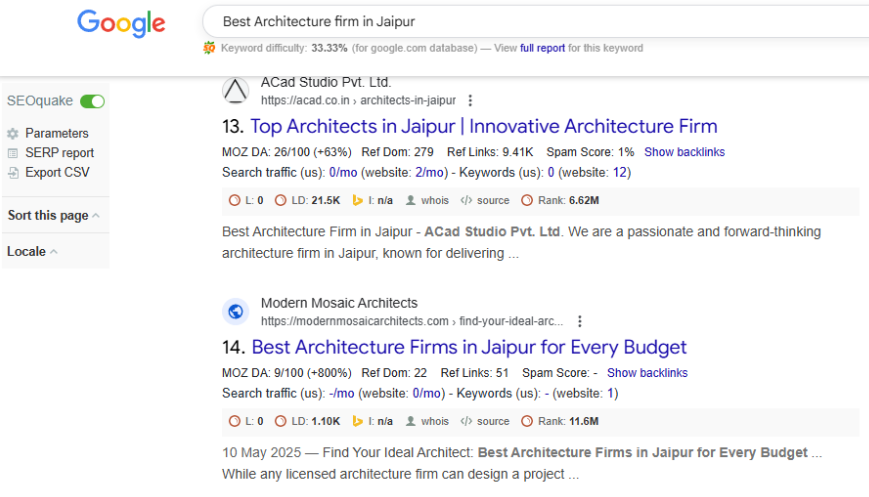This screenshot has height=497, width=869.
Task: Click the Modern Mosaic Architects site name
Action: (x=339, y=303)
